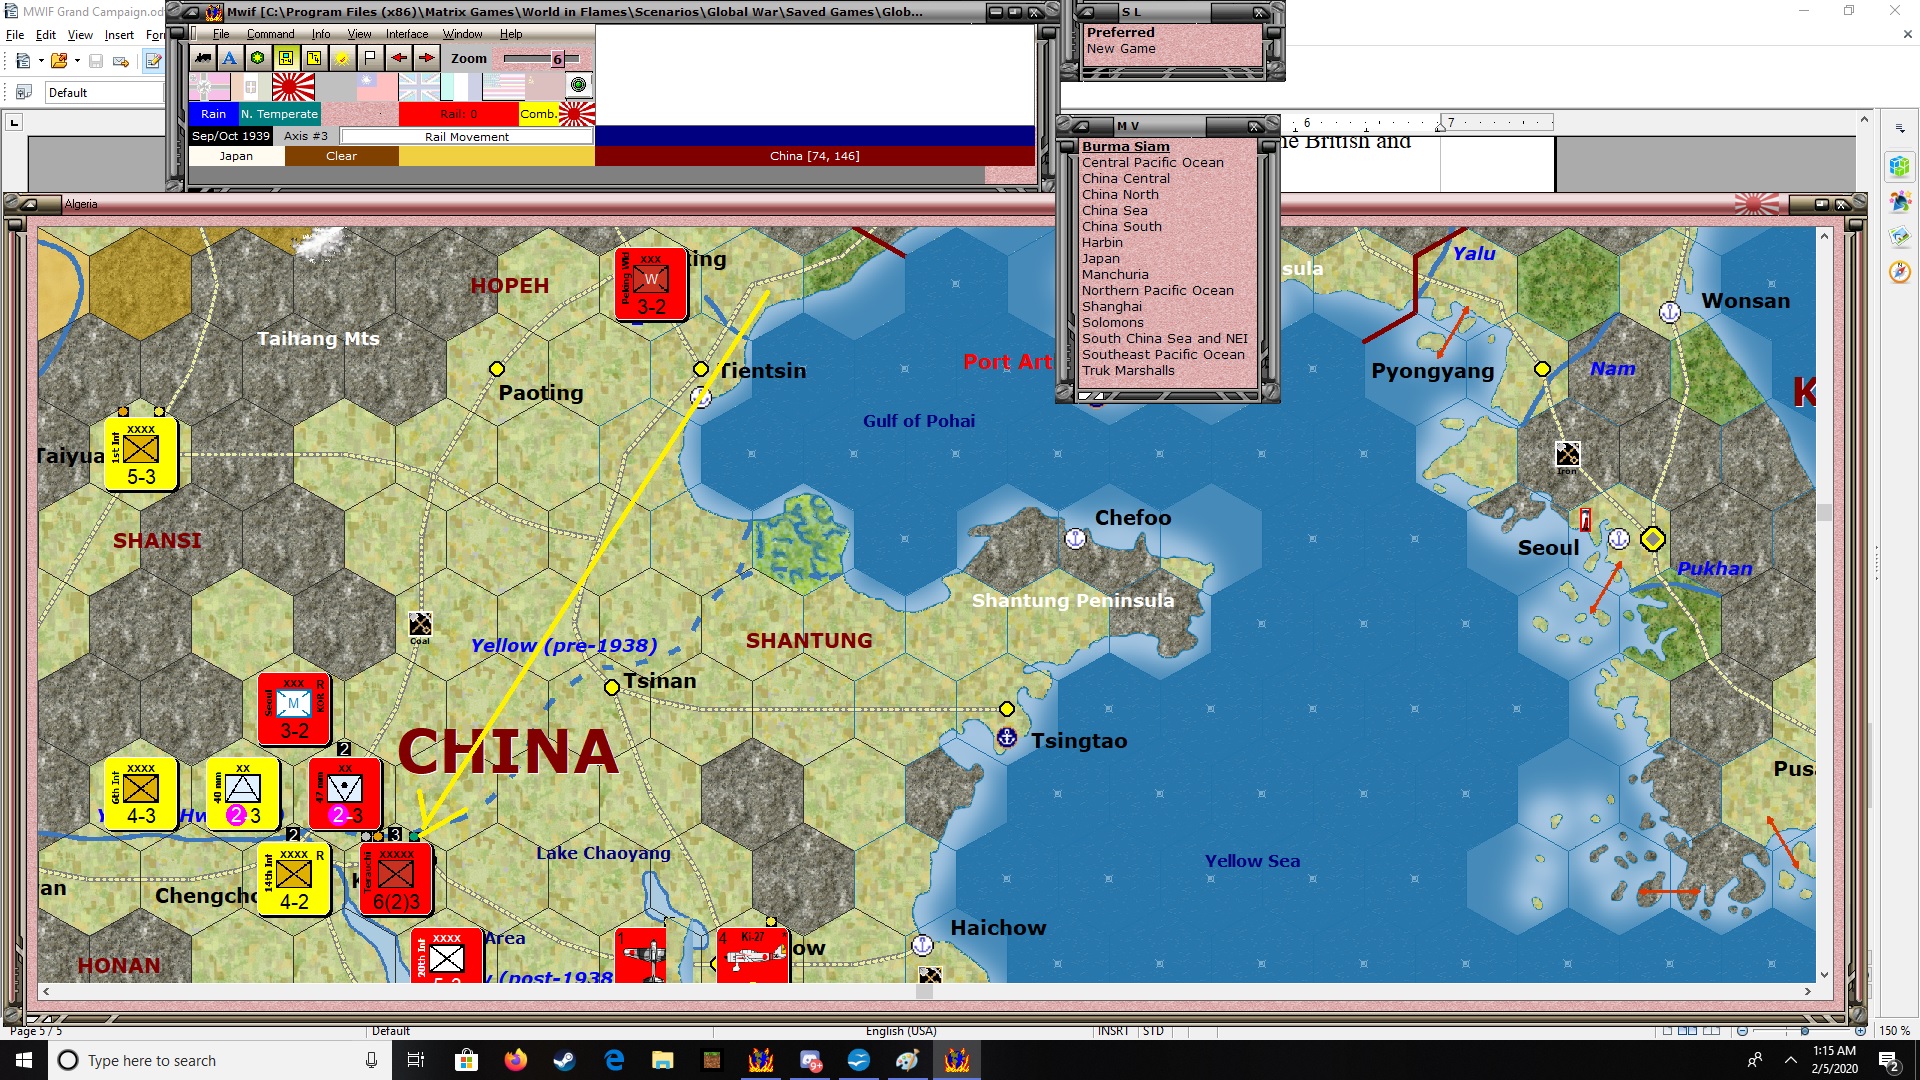Toggle the green indicator light button
Image resolution: width=1920 pixels, height=1080 pixels.
point(578,85)
